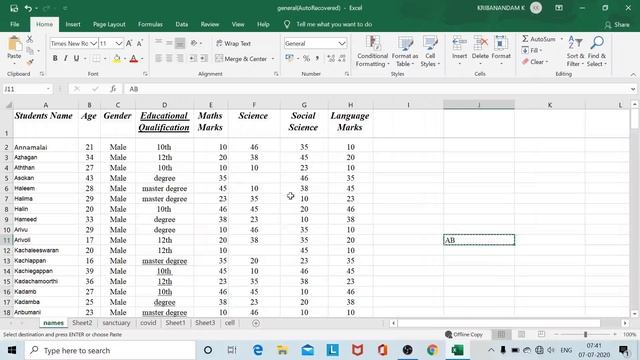Open Microsoft Edge from the taskbar
The image size is (640, 360).
pos(258,350)
